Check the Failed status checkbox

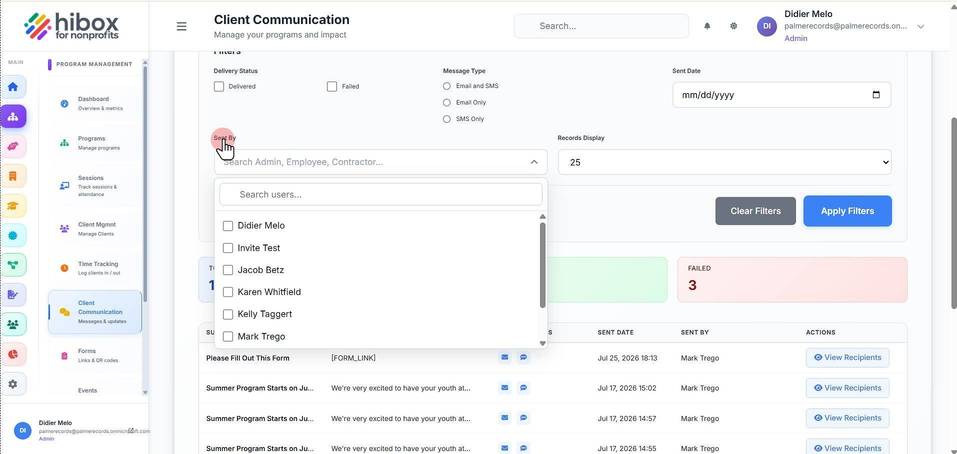coord(332,87)
